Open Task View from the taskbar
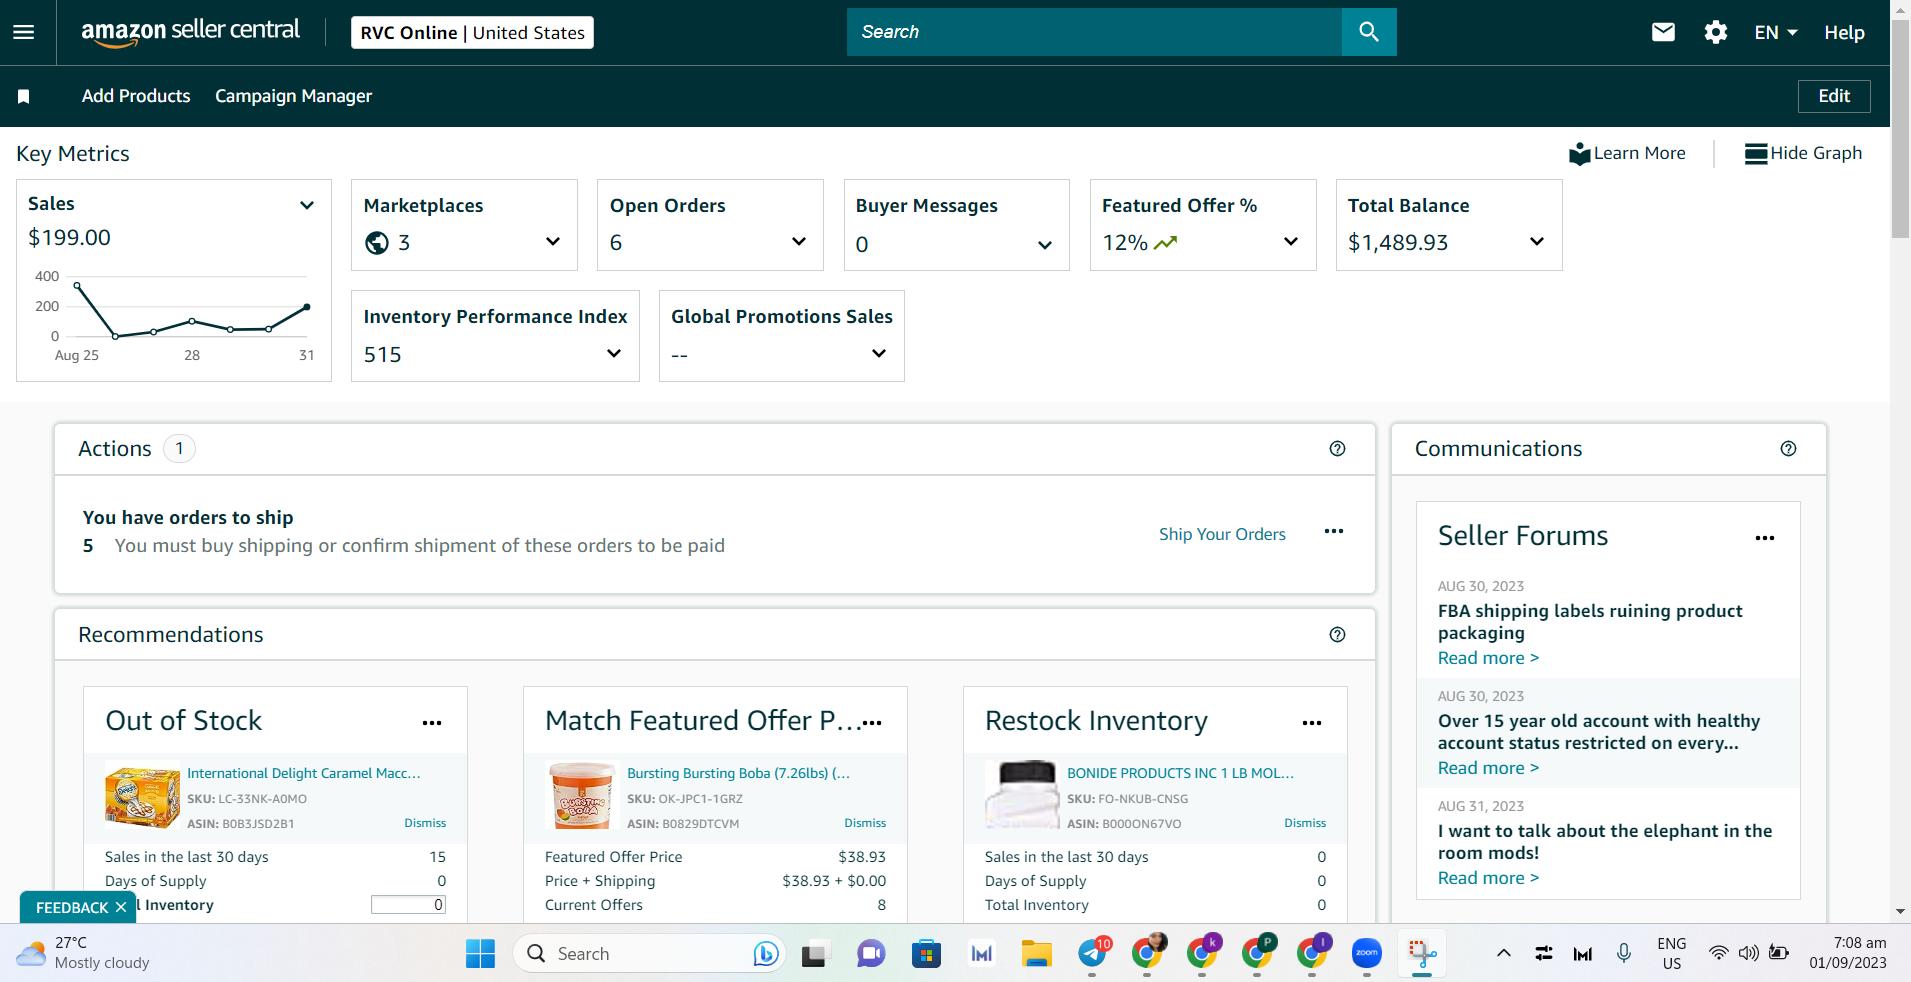Screen dimensions: 1911x982 [x=814, y=954]
